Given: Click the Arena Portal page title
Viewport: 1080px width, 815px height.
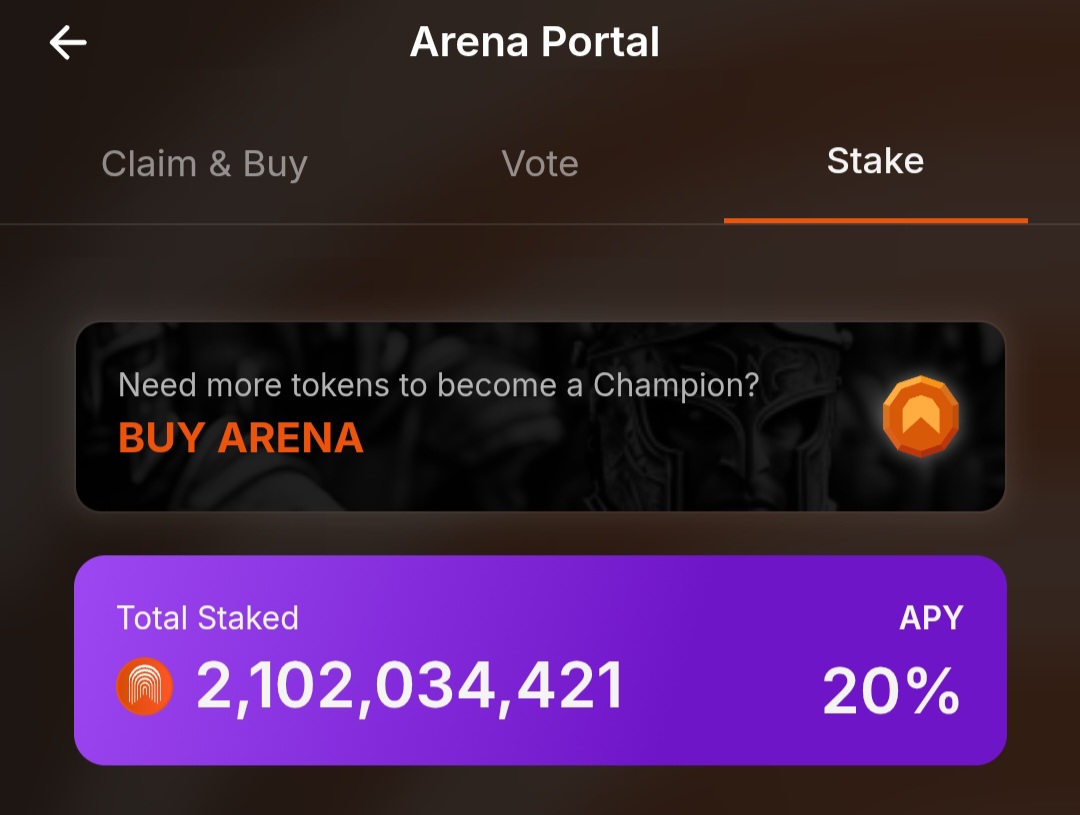Looking at the screenshot, I should click(535, 43).
